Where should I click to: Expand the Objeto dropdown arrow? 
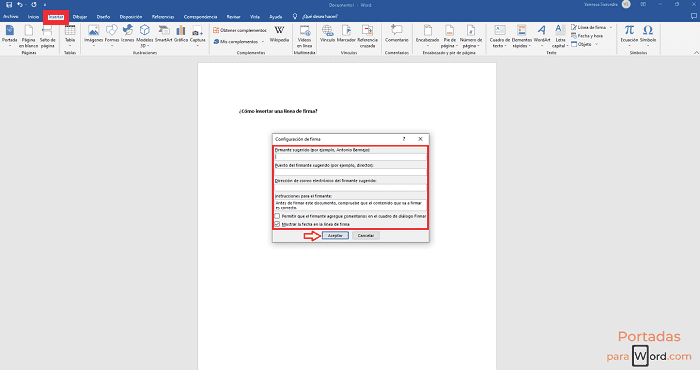click(596, 44)
